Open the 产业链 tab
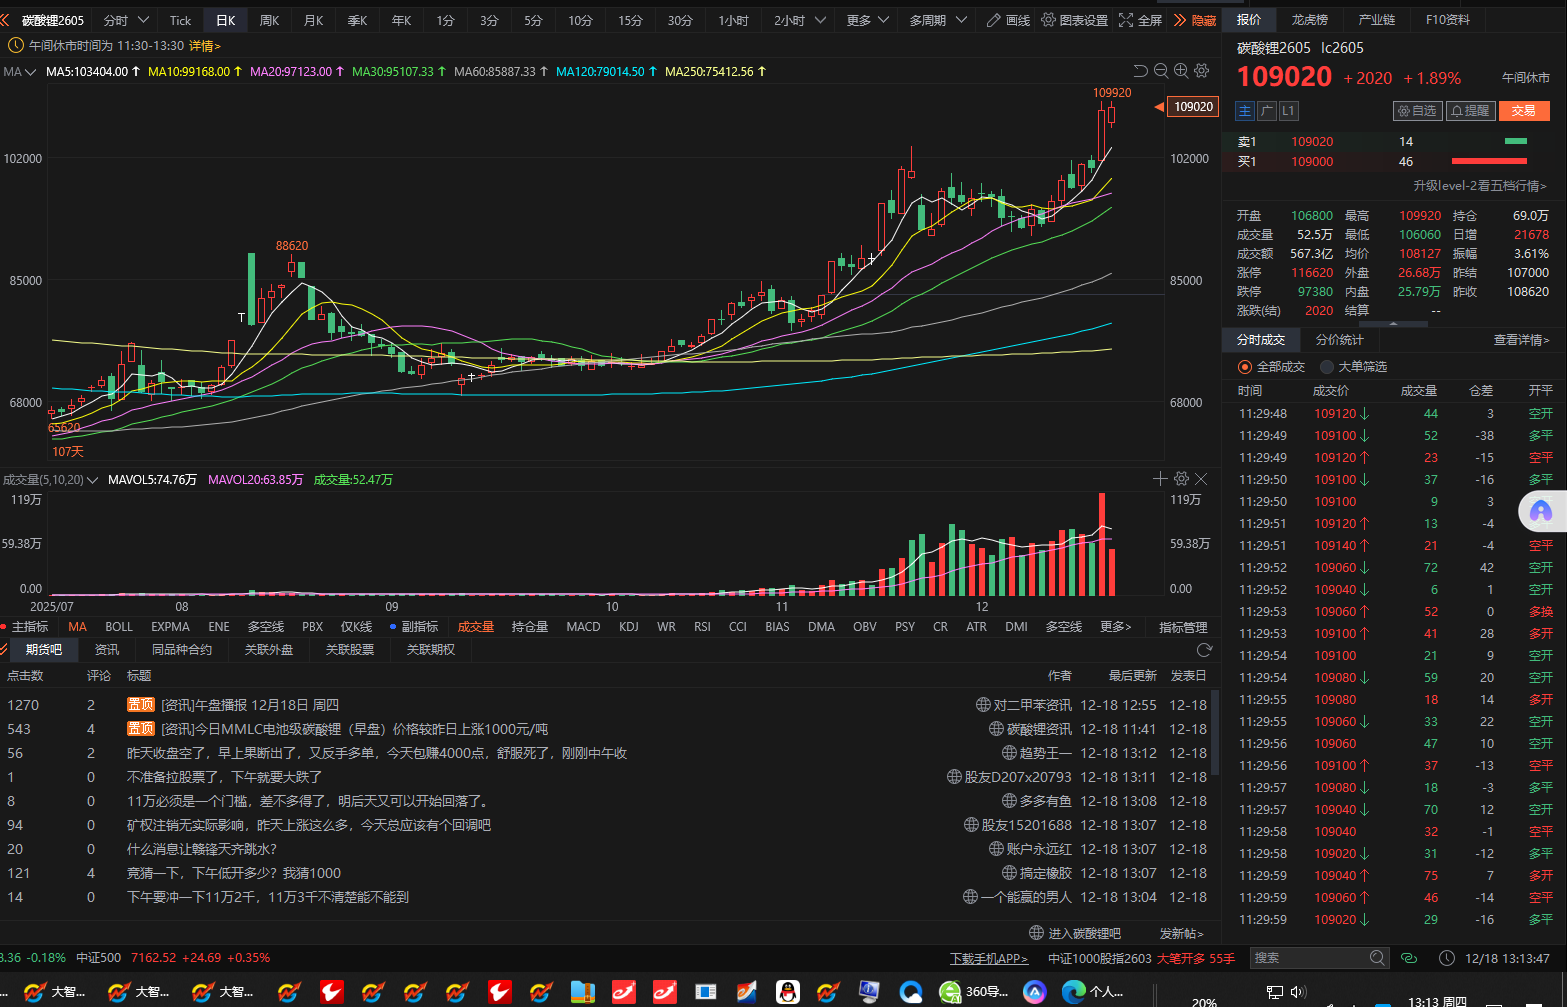The image size is (1567, 1007). tap(1377, 20)
